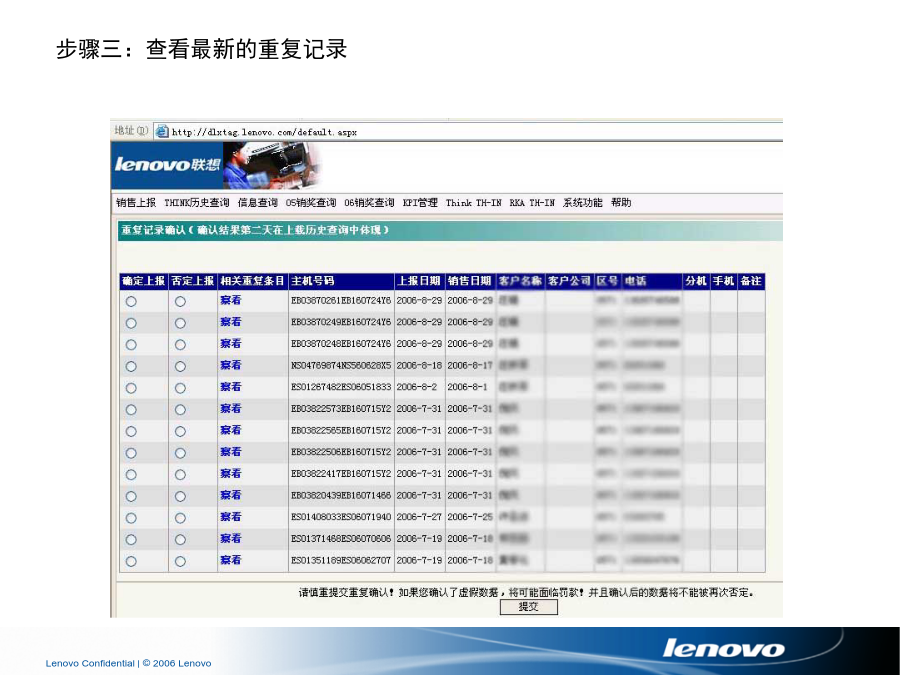Select 确定上报 radio for host EB03822573

131,410
